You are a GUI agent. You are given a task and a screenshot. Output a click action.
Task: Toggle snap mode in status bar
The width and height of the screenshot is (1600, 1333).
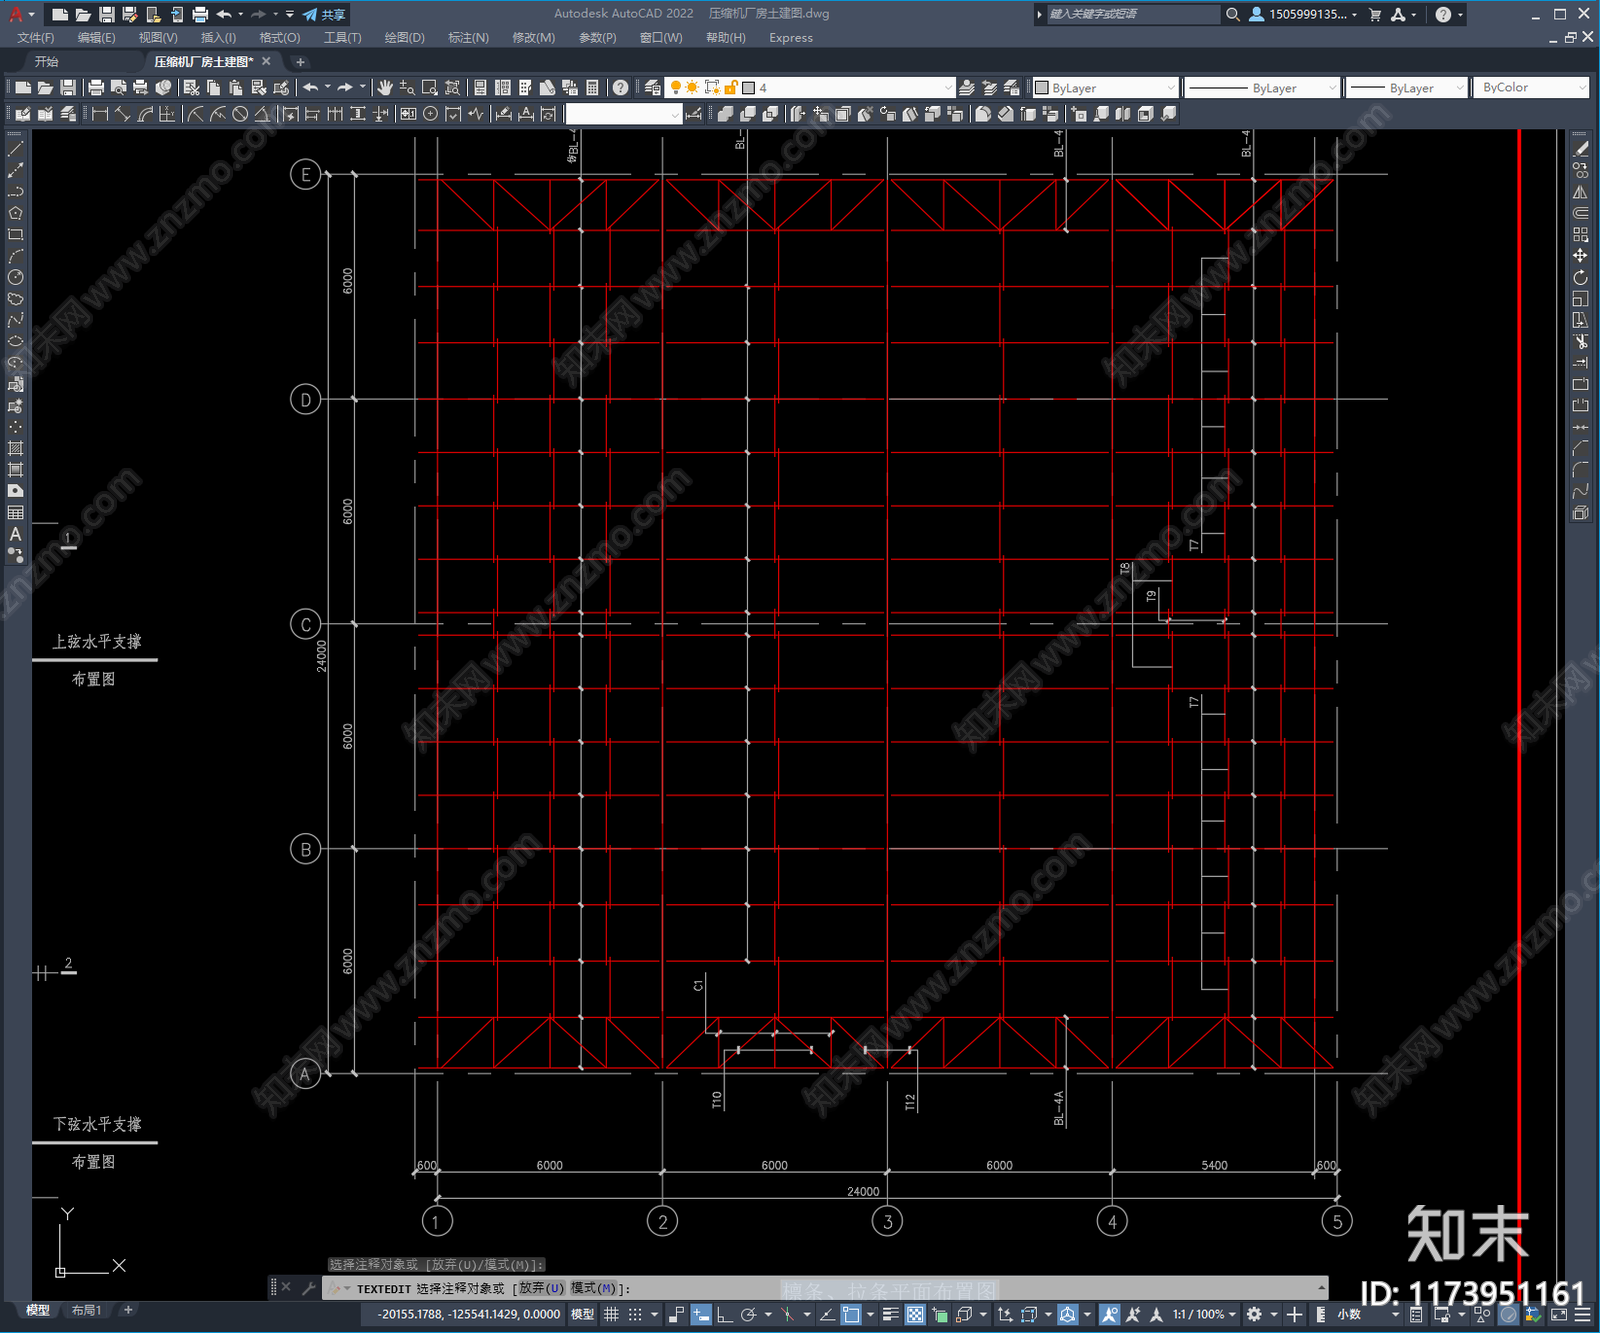[x=634, y=1314]
